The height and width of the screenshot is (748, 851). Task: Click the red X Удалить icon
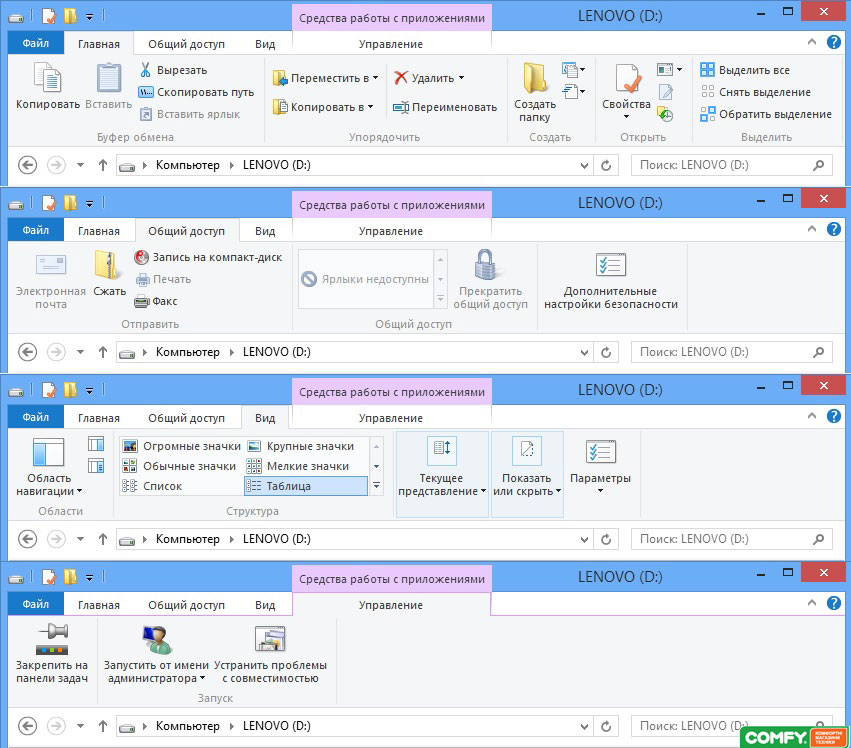401,78
